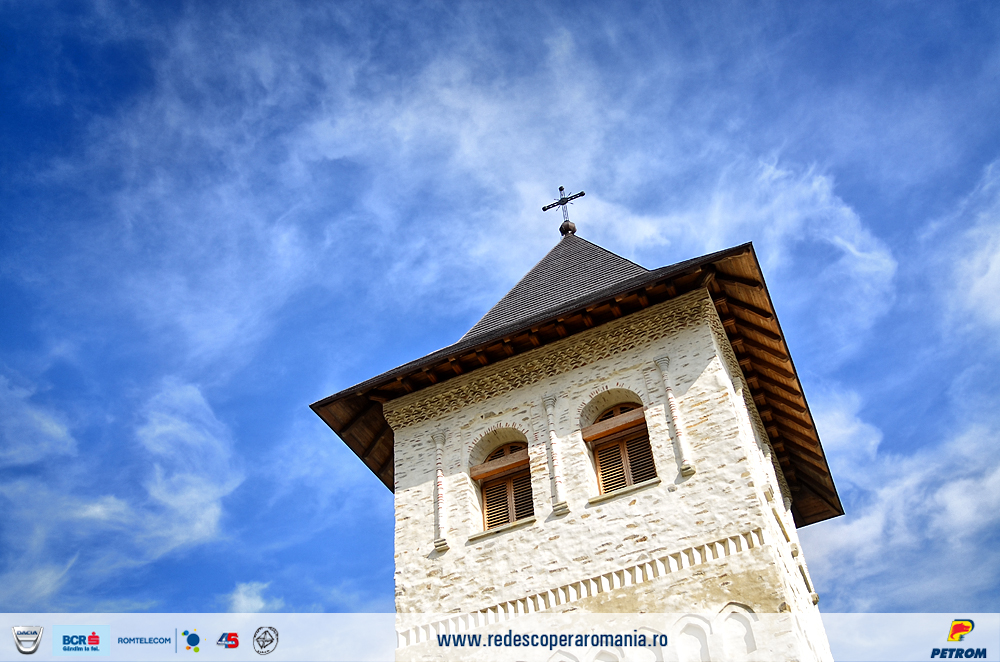
Task: Click the Petrom logo
Action: coord(958,638)
